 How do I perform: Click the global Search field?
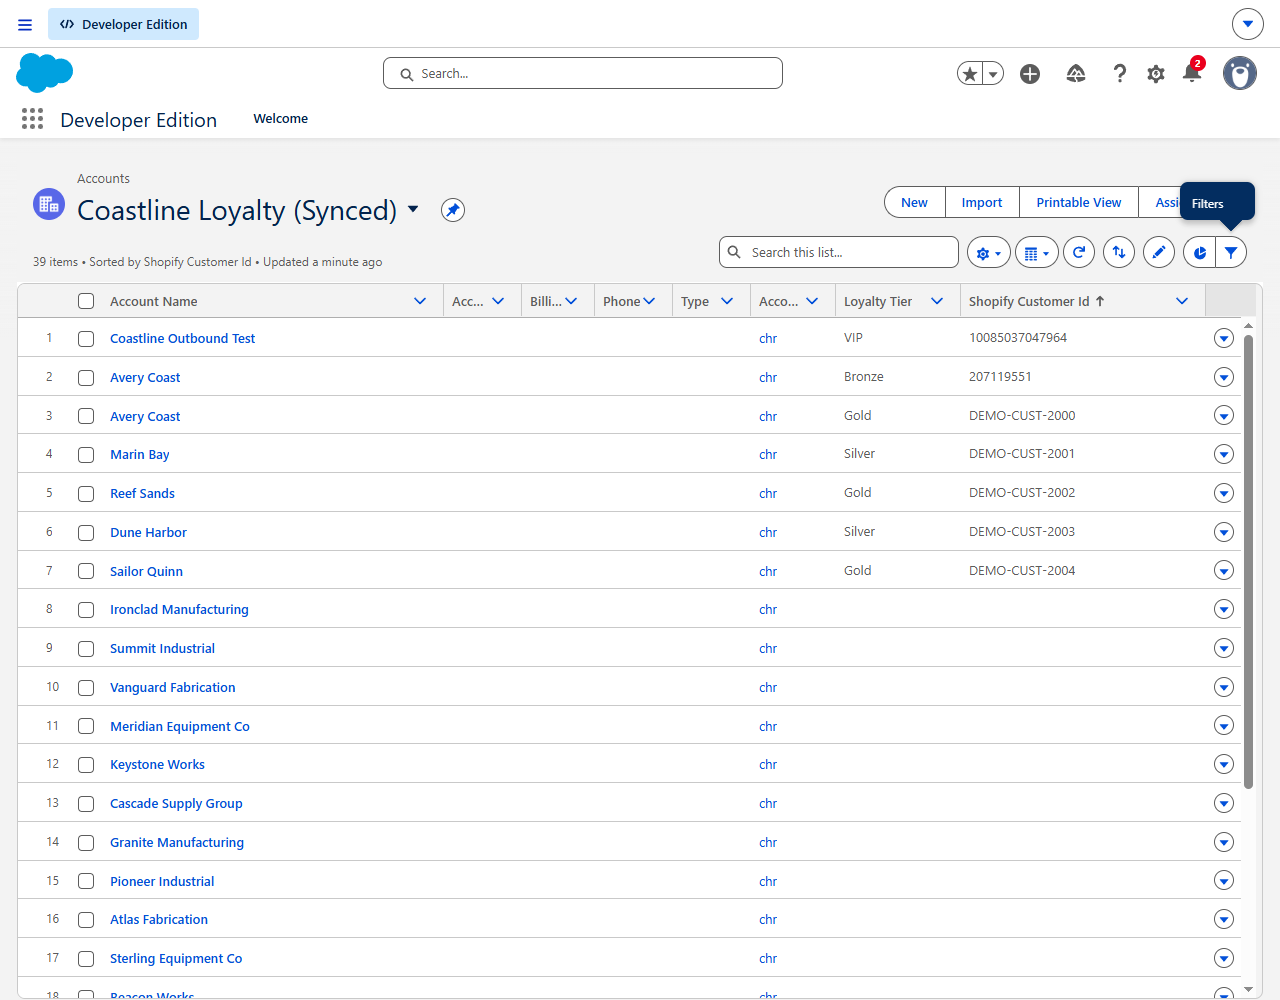pos(583,73)
